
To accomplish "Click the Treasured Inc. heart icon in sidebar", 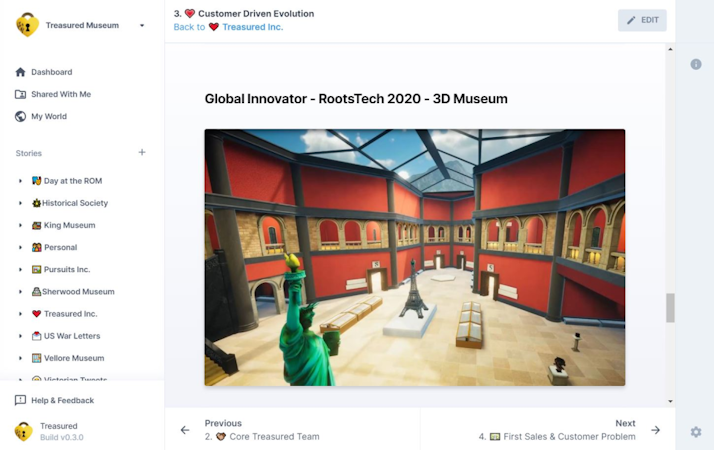I will pos(36,314).
